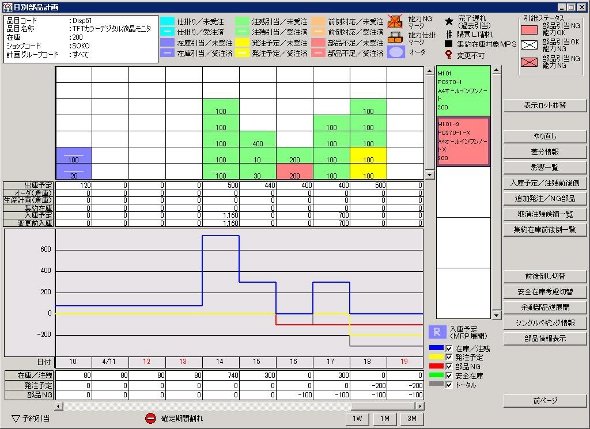Viewport: 590px width, 429px height.
Task: Click the 1W timescale button
Action: [x=357, y=418]
